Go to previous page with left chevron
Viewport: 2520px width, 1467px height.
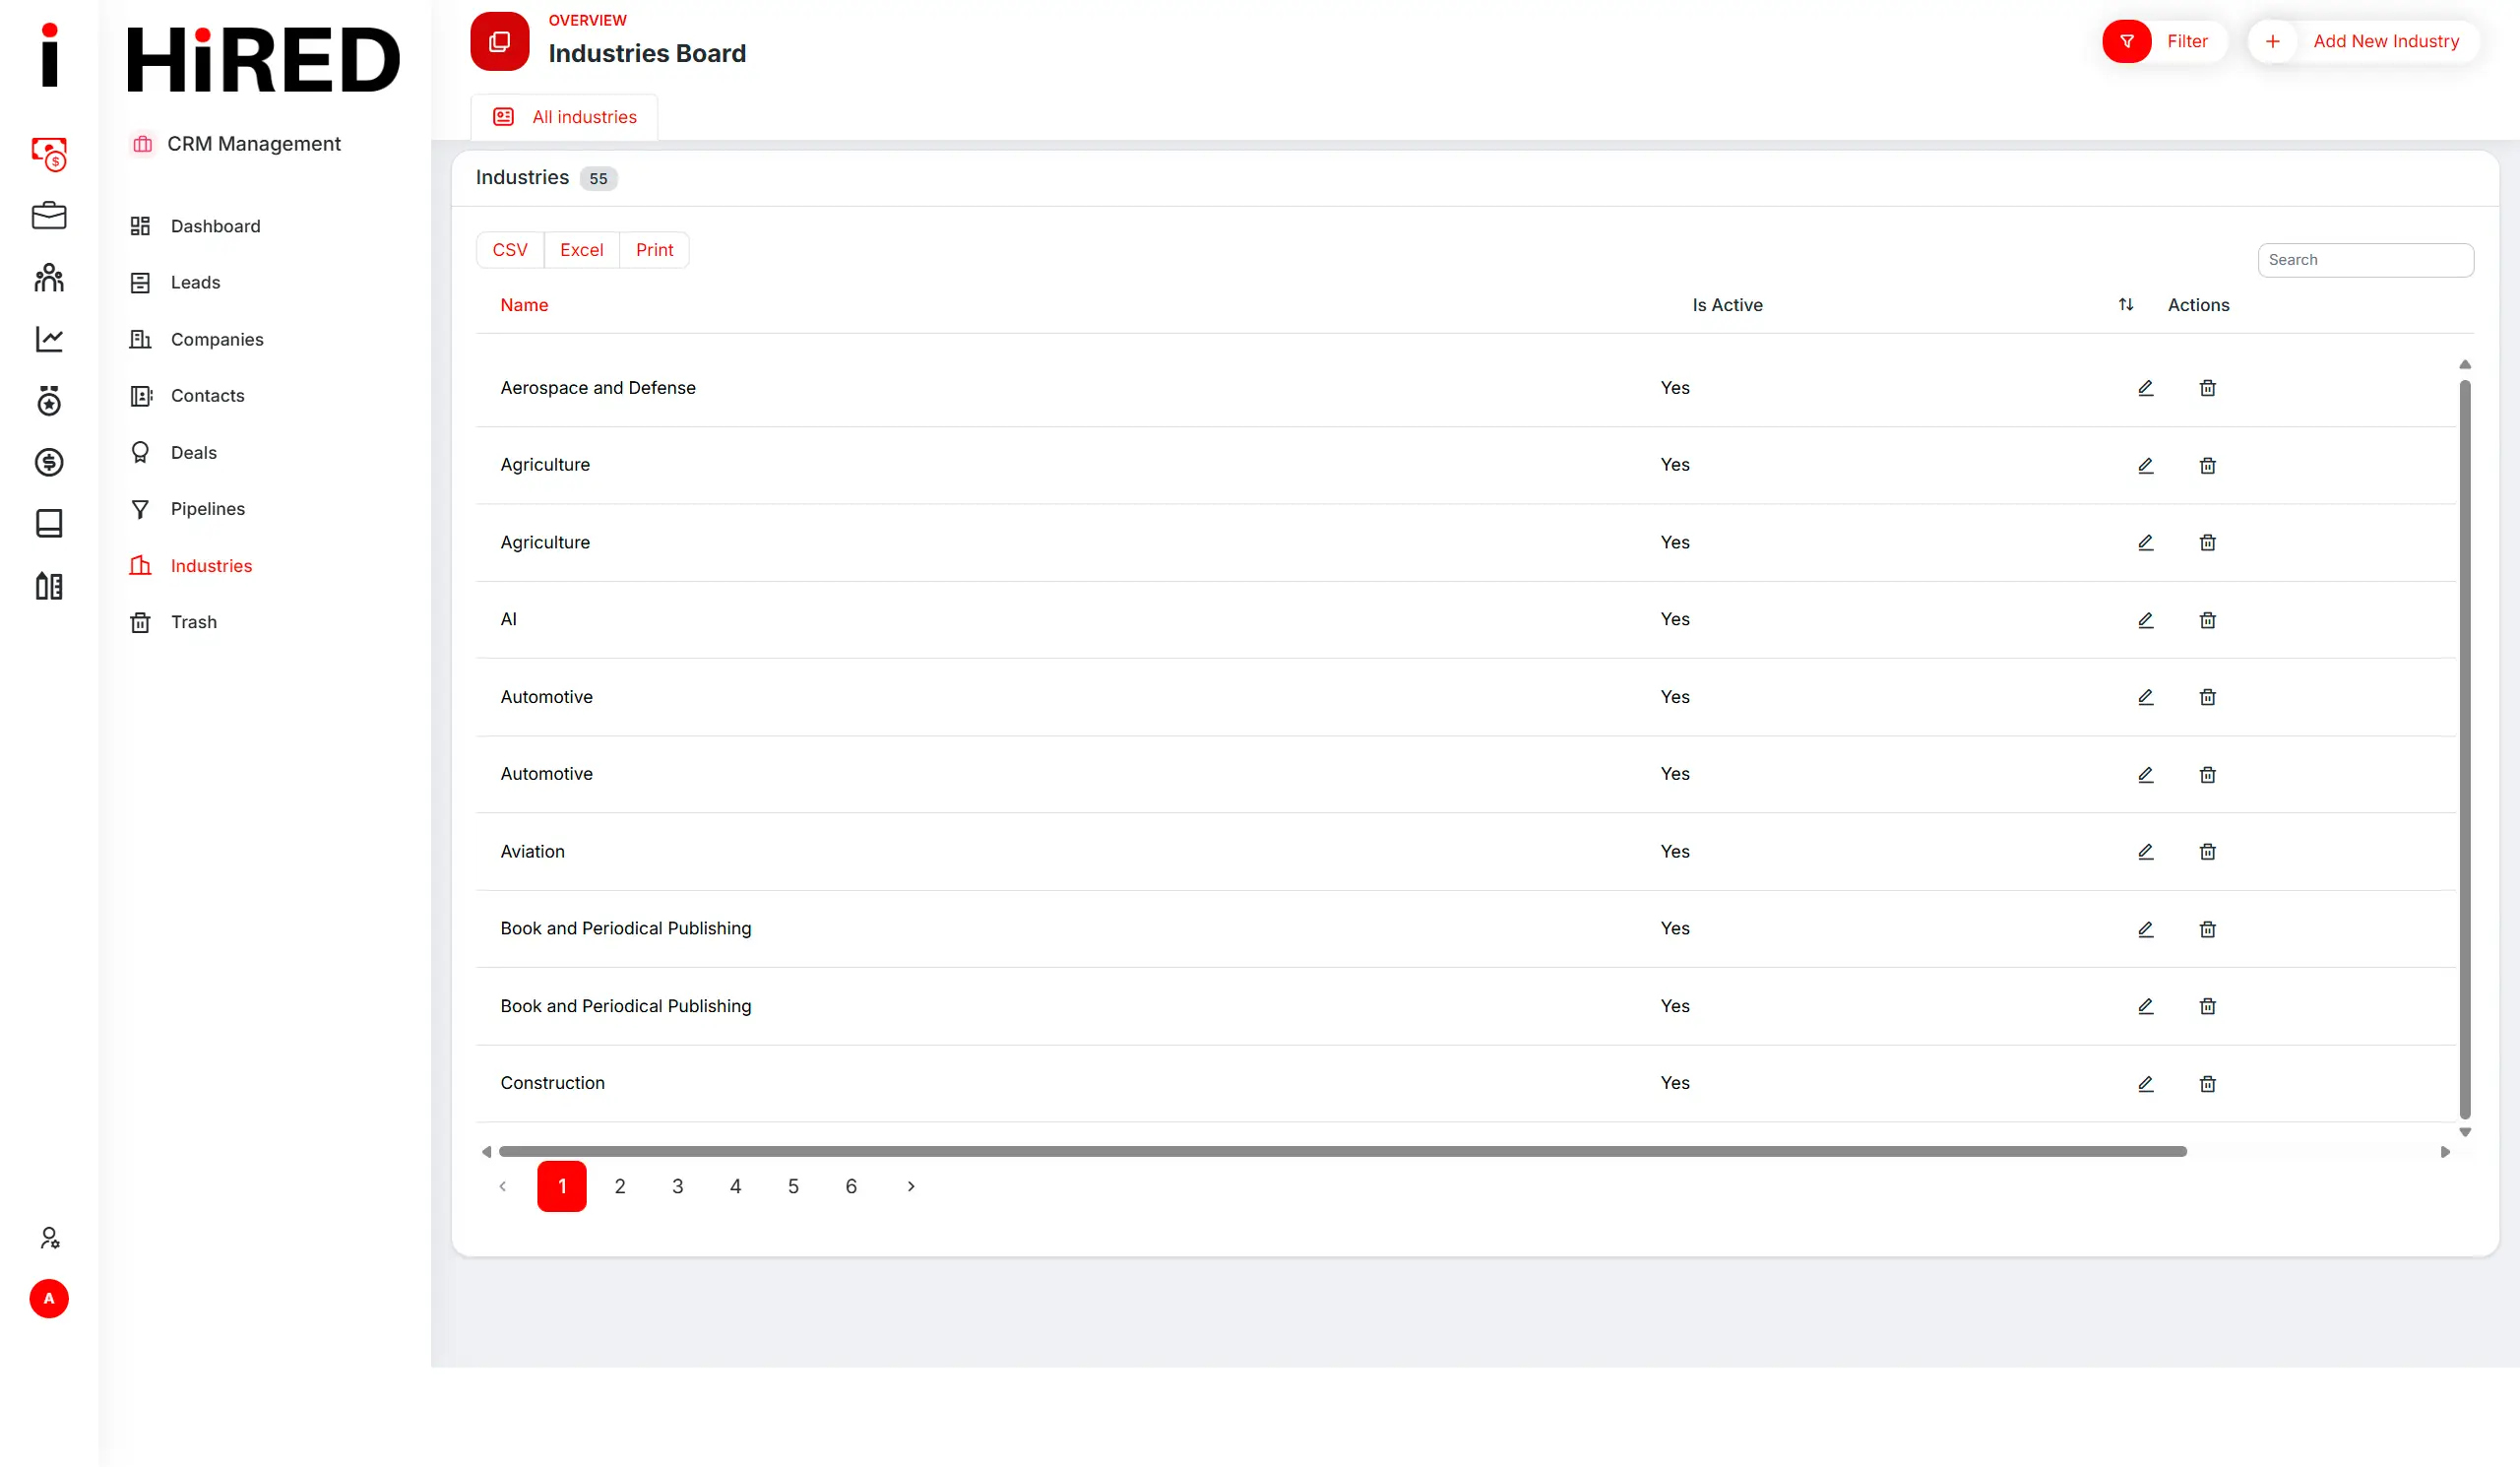click(503, 1186)
